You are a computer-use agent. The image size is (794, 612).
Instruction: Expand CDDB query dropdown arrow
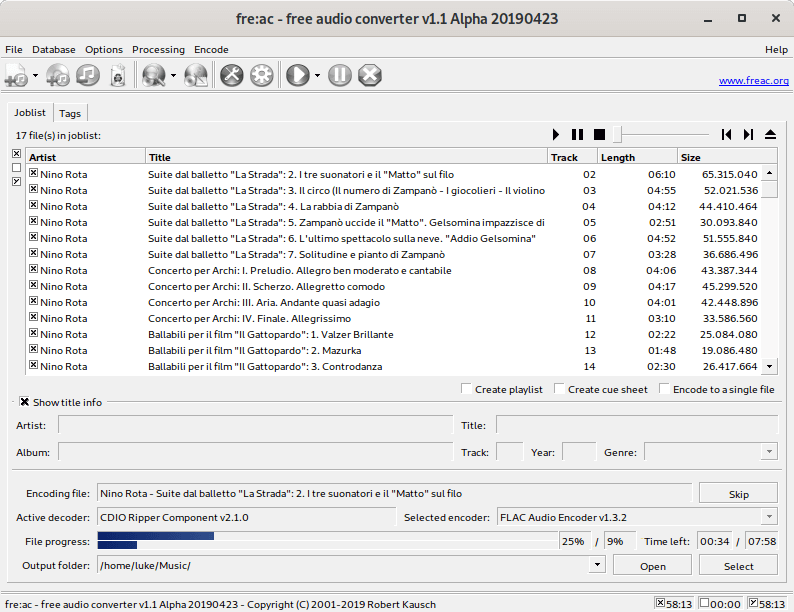click(x=173, y=75)
